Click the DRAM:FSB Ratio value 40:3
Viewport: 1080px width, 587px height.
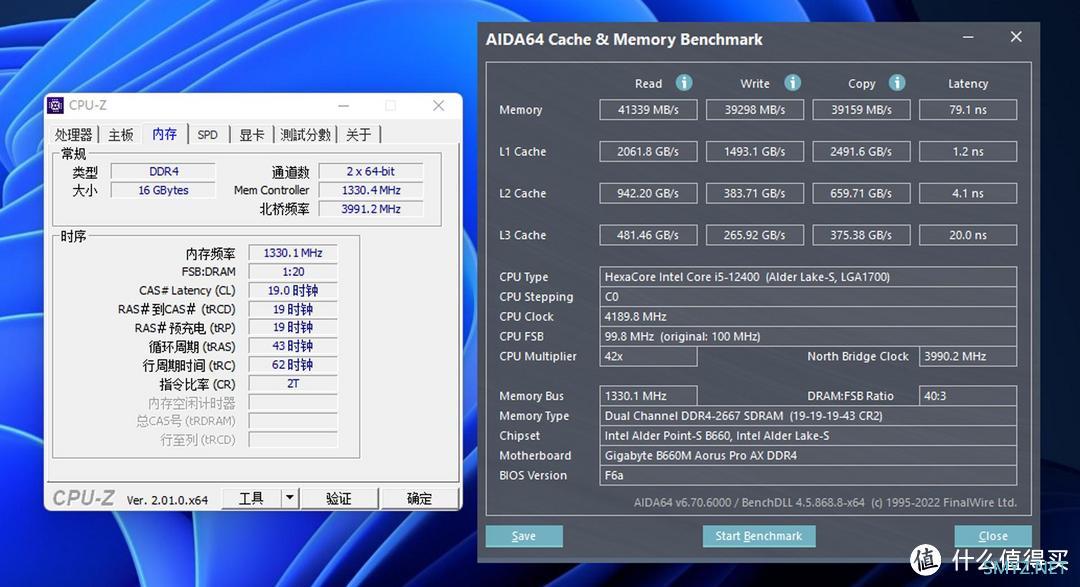[968, 396]
